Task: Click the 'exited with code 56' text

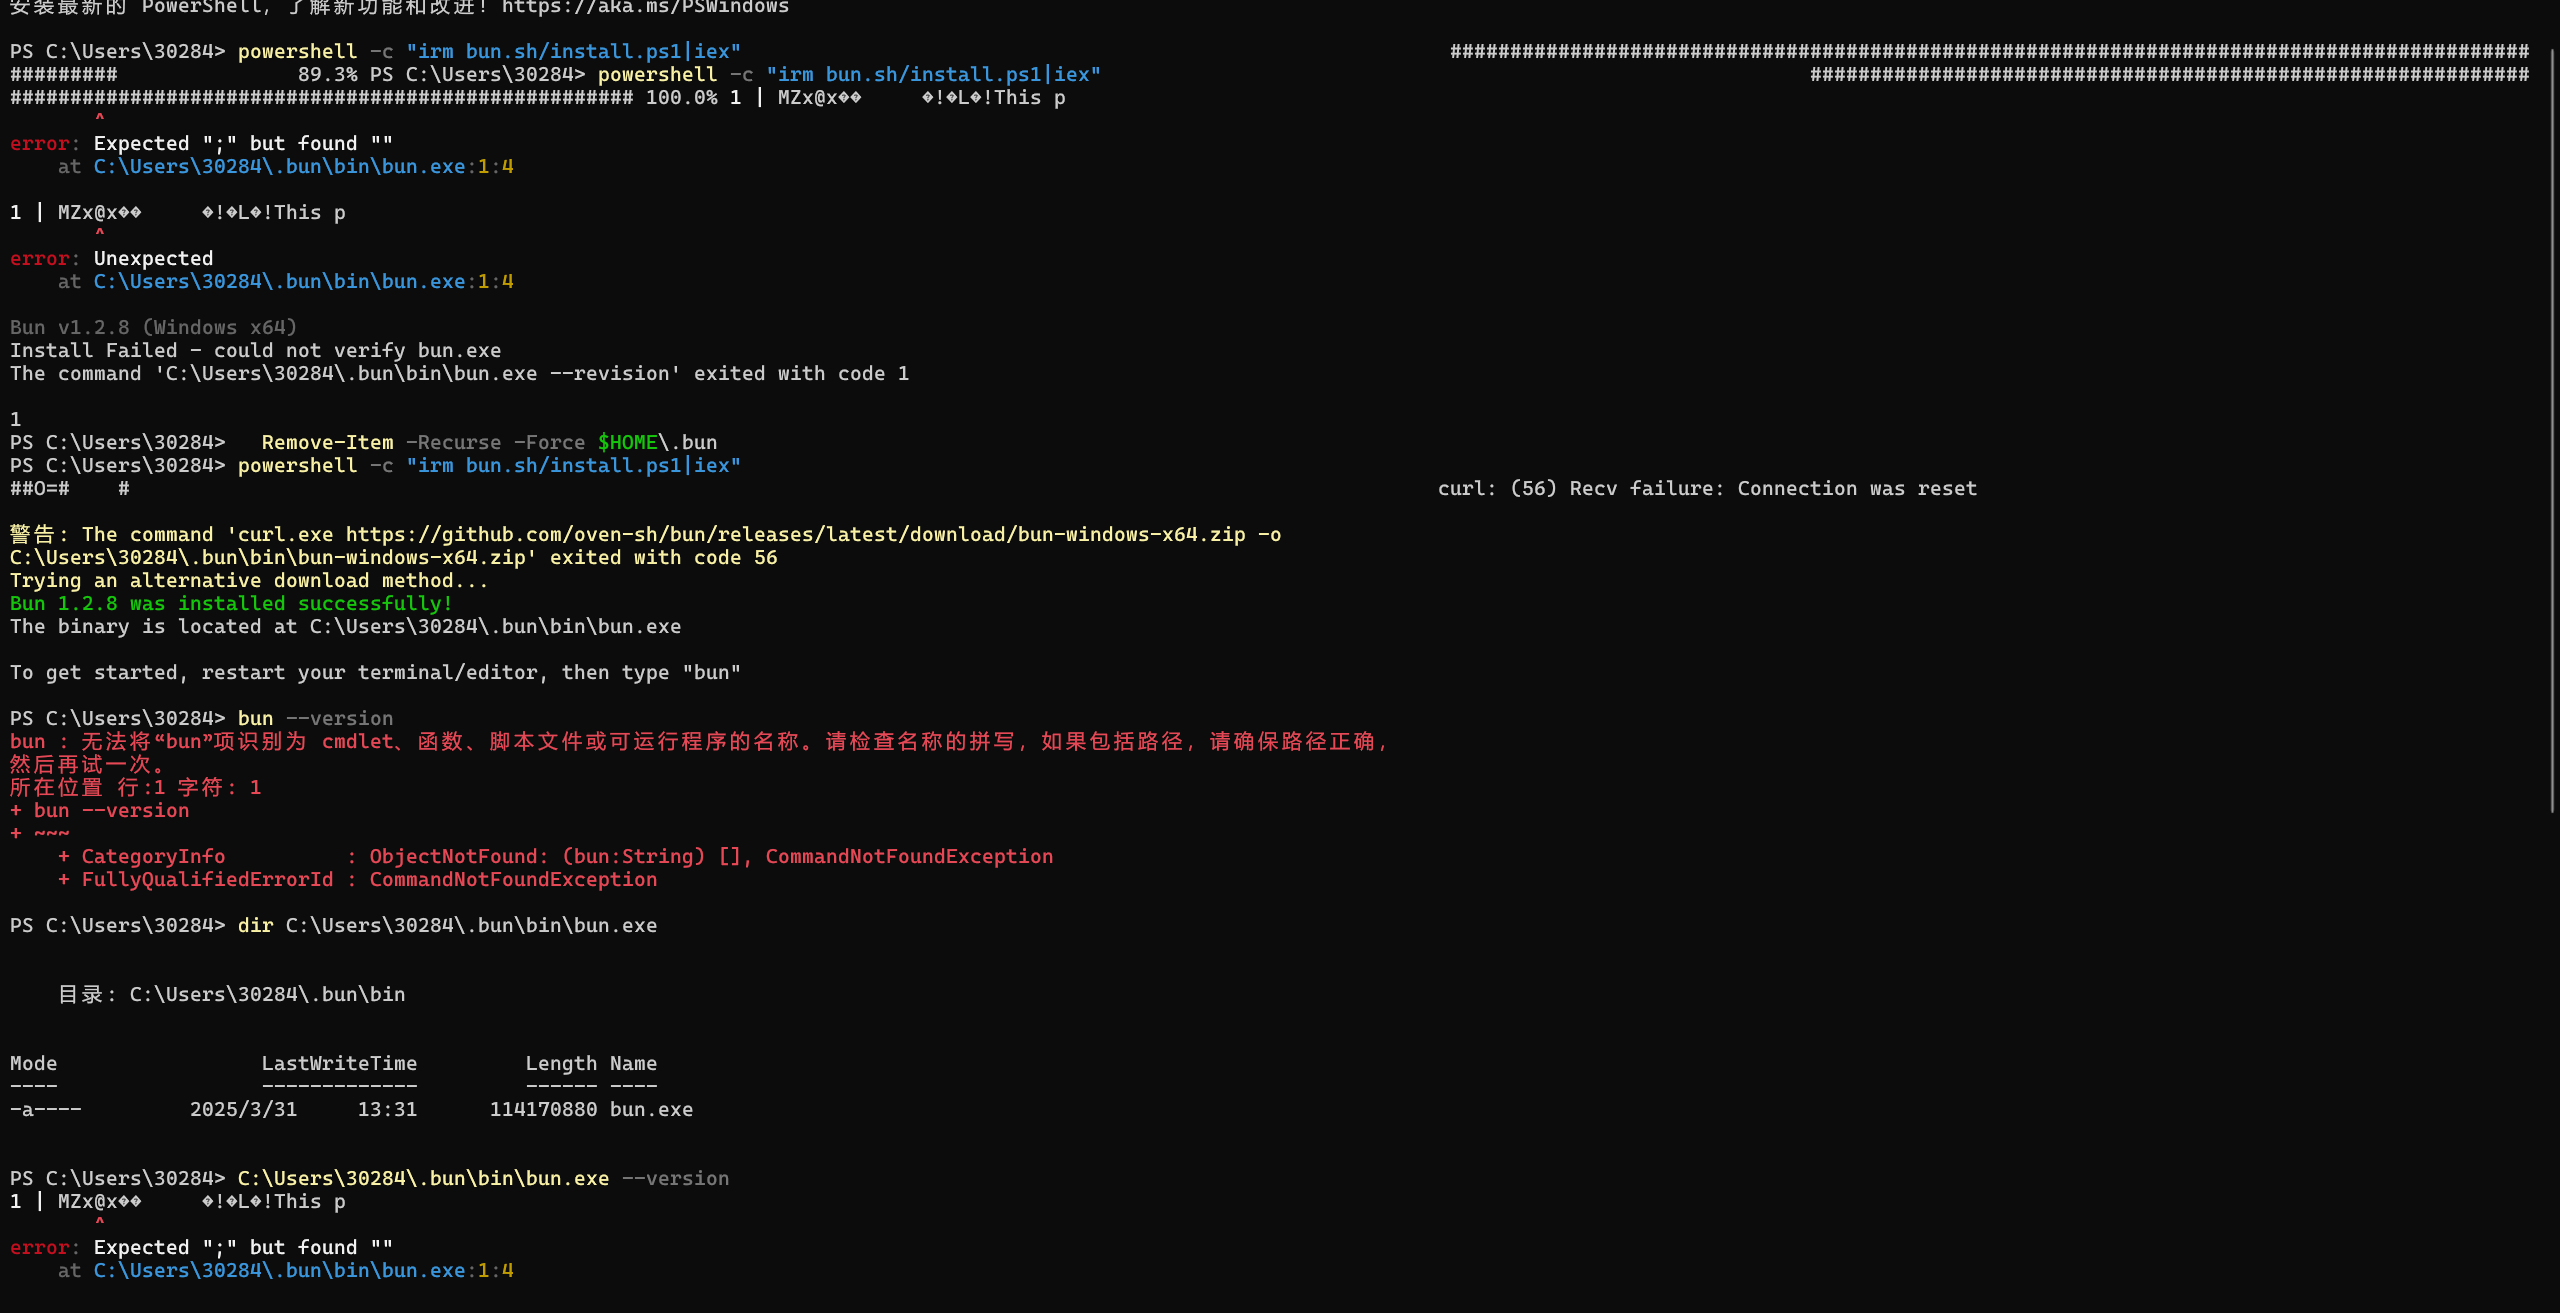Action: [x=663, y=558]
